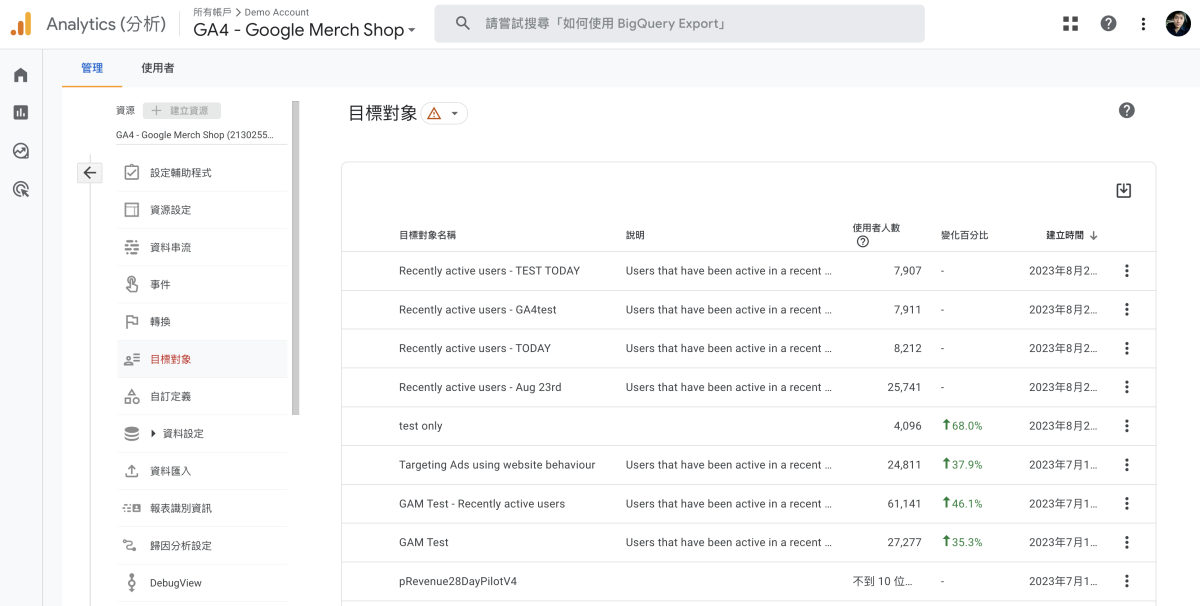Click the Google Analytics logo
This screenshot has width=1200, height=606.
[21, 24]
